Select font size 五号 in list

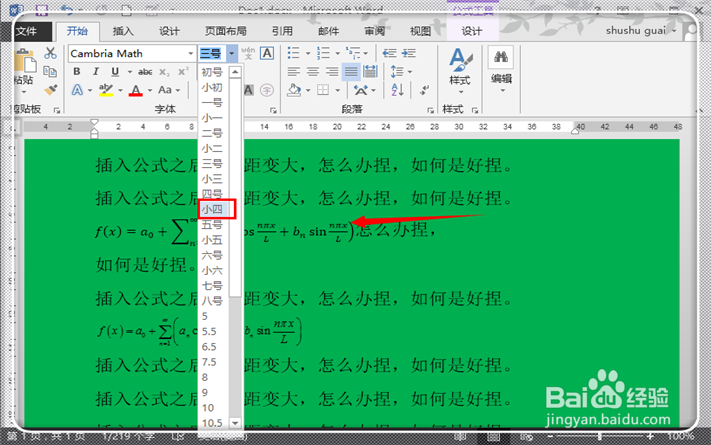pyautogui.click(x=213, y=225)
